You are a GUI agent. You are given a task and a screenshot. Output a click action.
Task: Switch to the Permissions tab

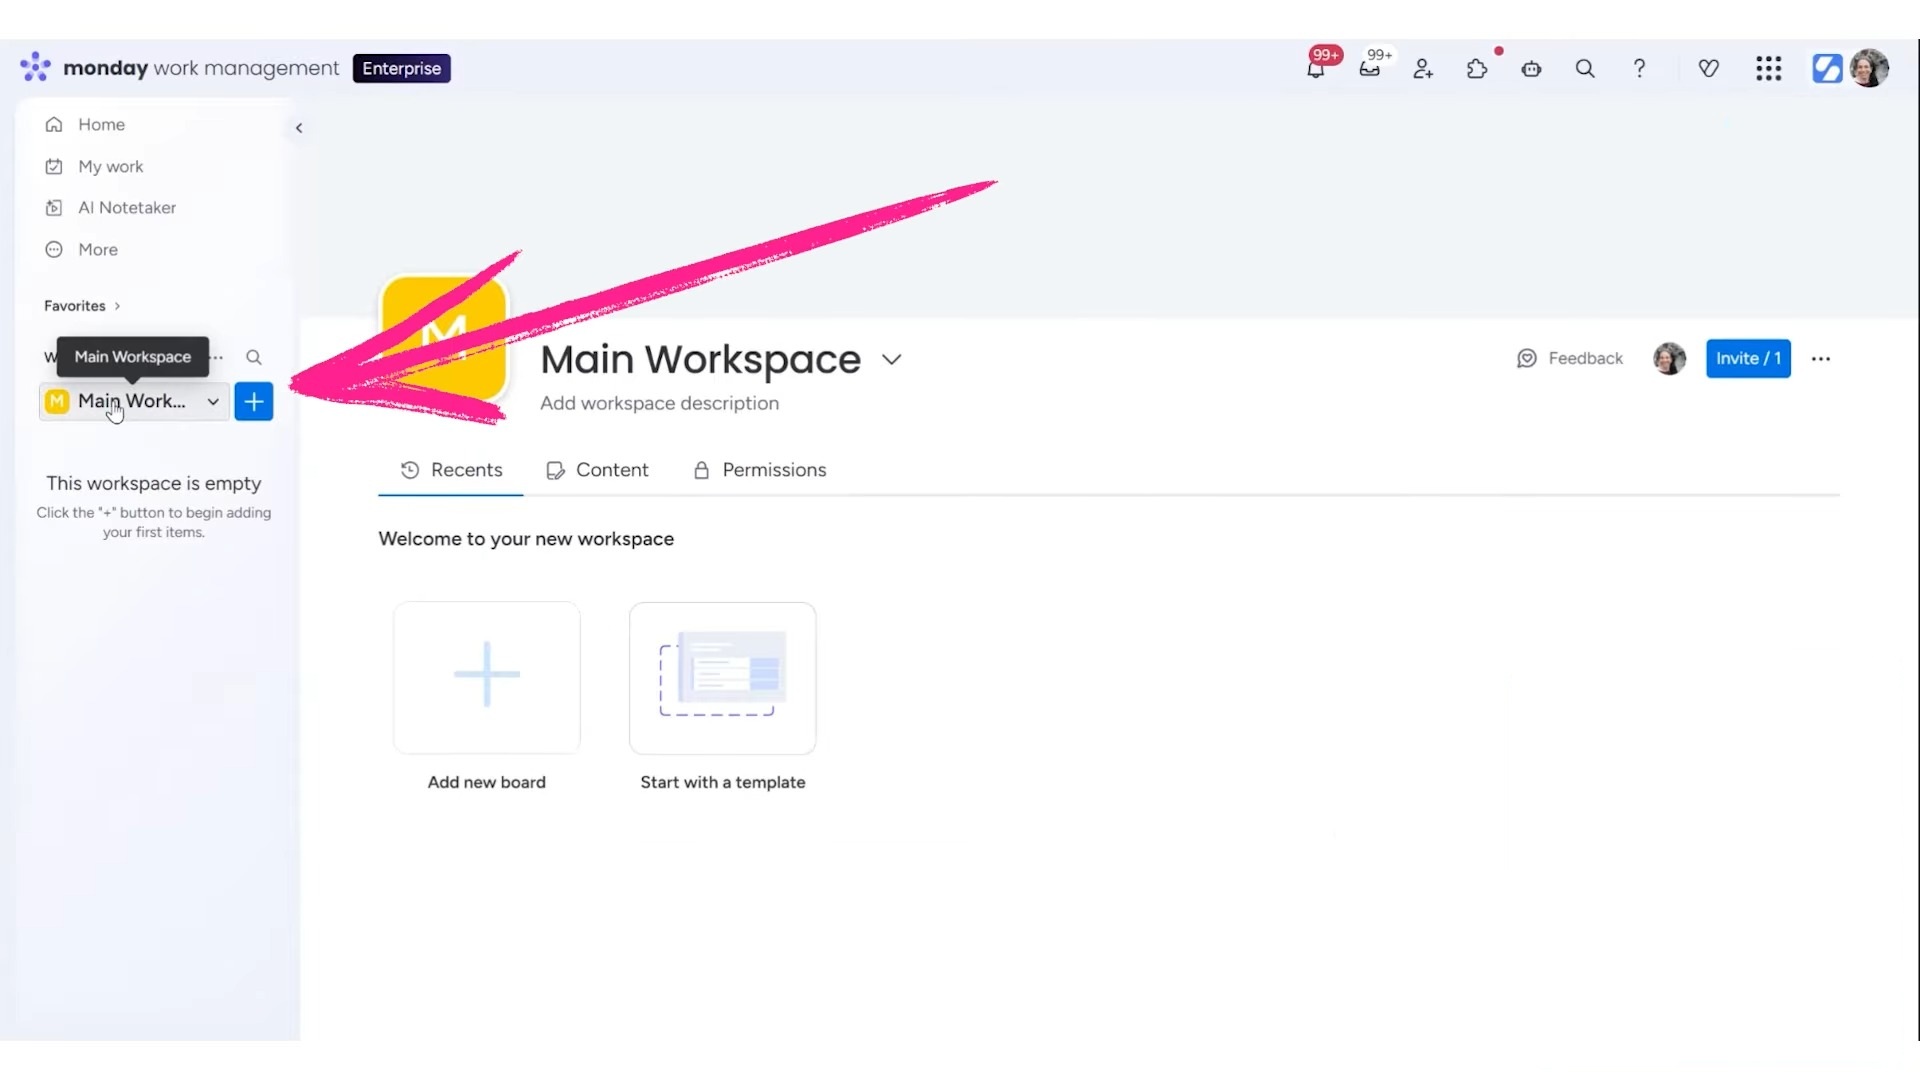(x=760, y=470)
